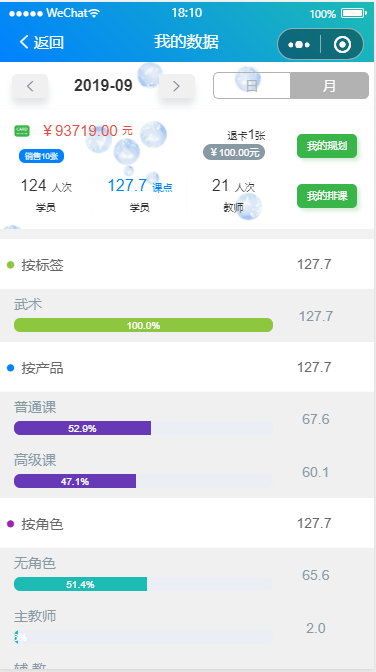Click the blue dot beside 按产品
Viewport: 376px width, 672px height.
coord(11,368)
